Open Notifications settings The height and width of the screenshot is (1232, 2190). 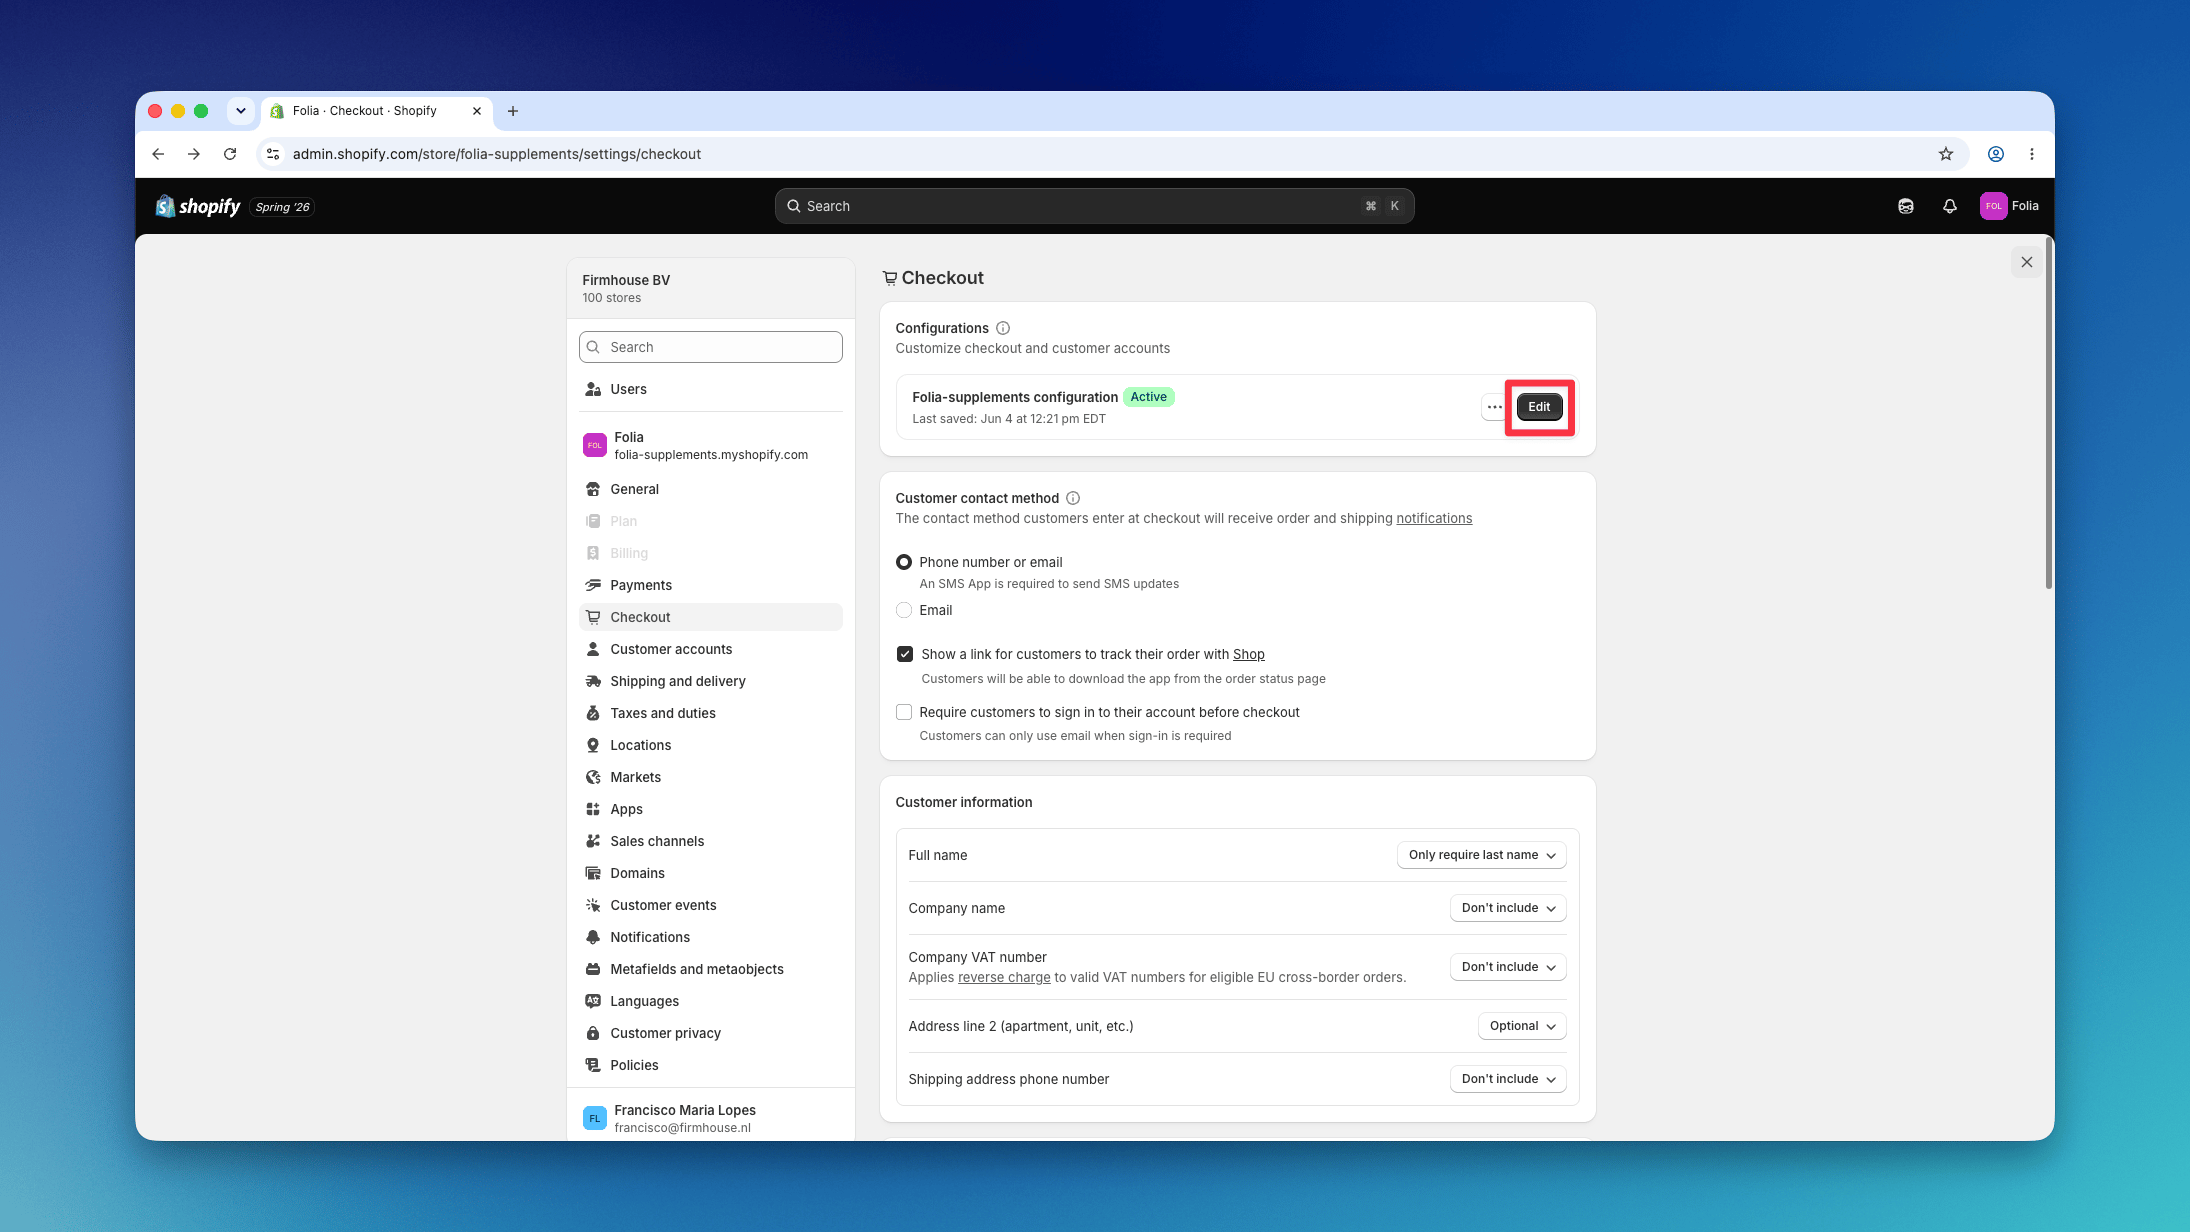710,937
